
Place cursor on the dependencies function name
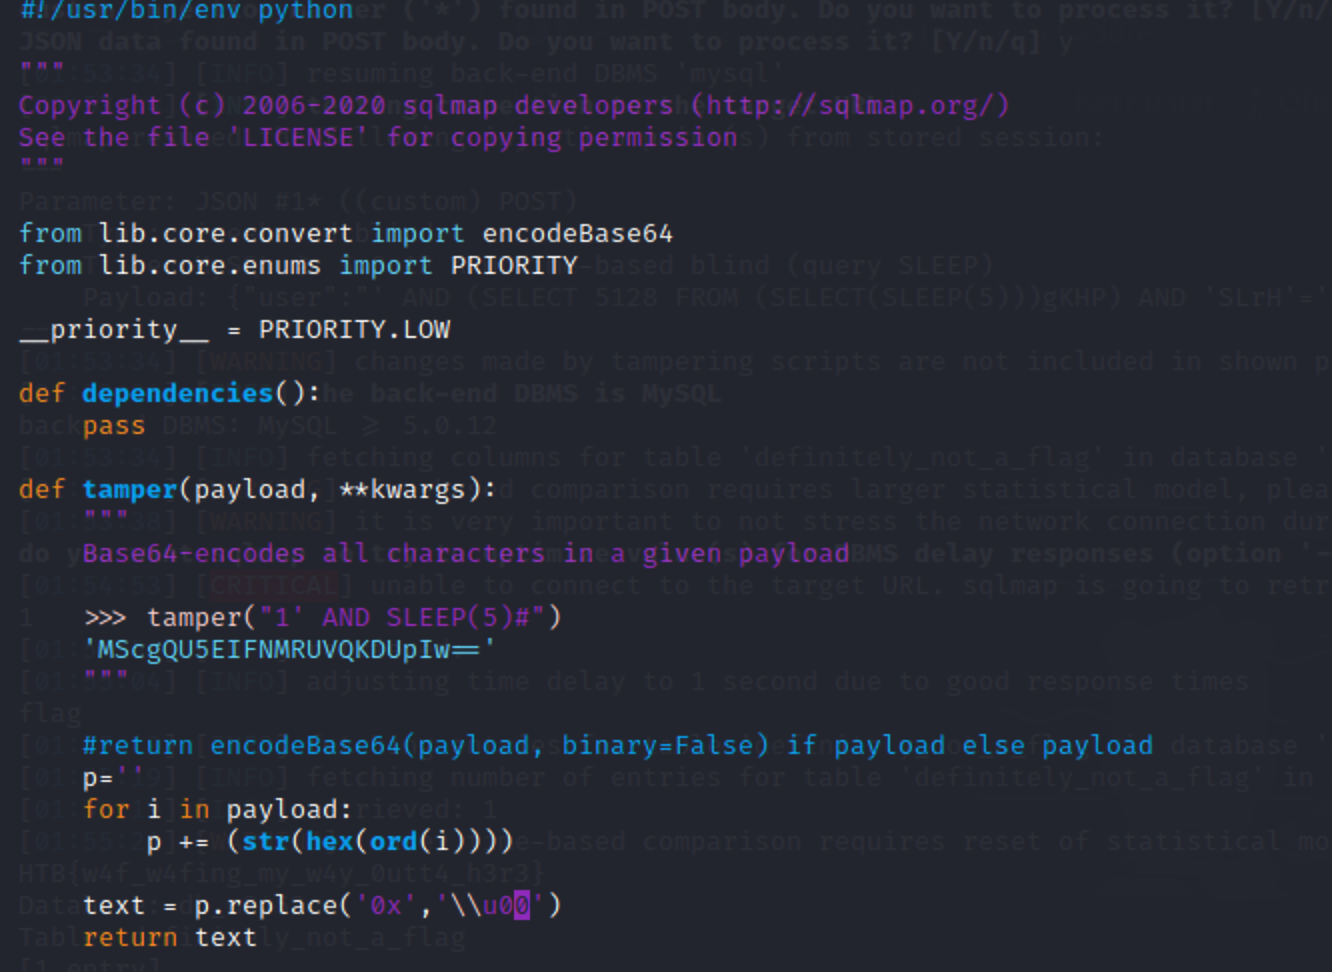[176, 393]
